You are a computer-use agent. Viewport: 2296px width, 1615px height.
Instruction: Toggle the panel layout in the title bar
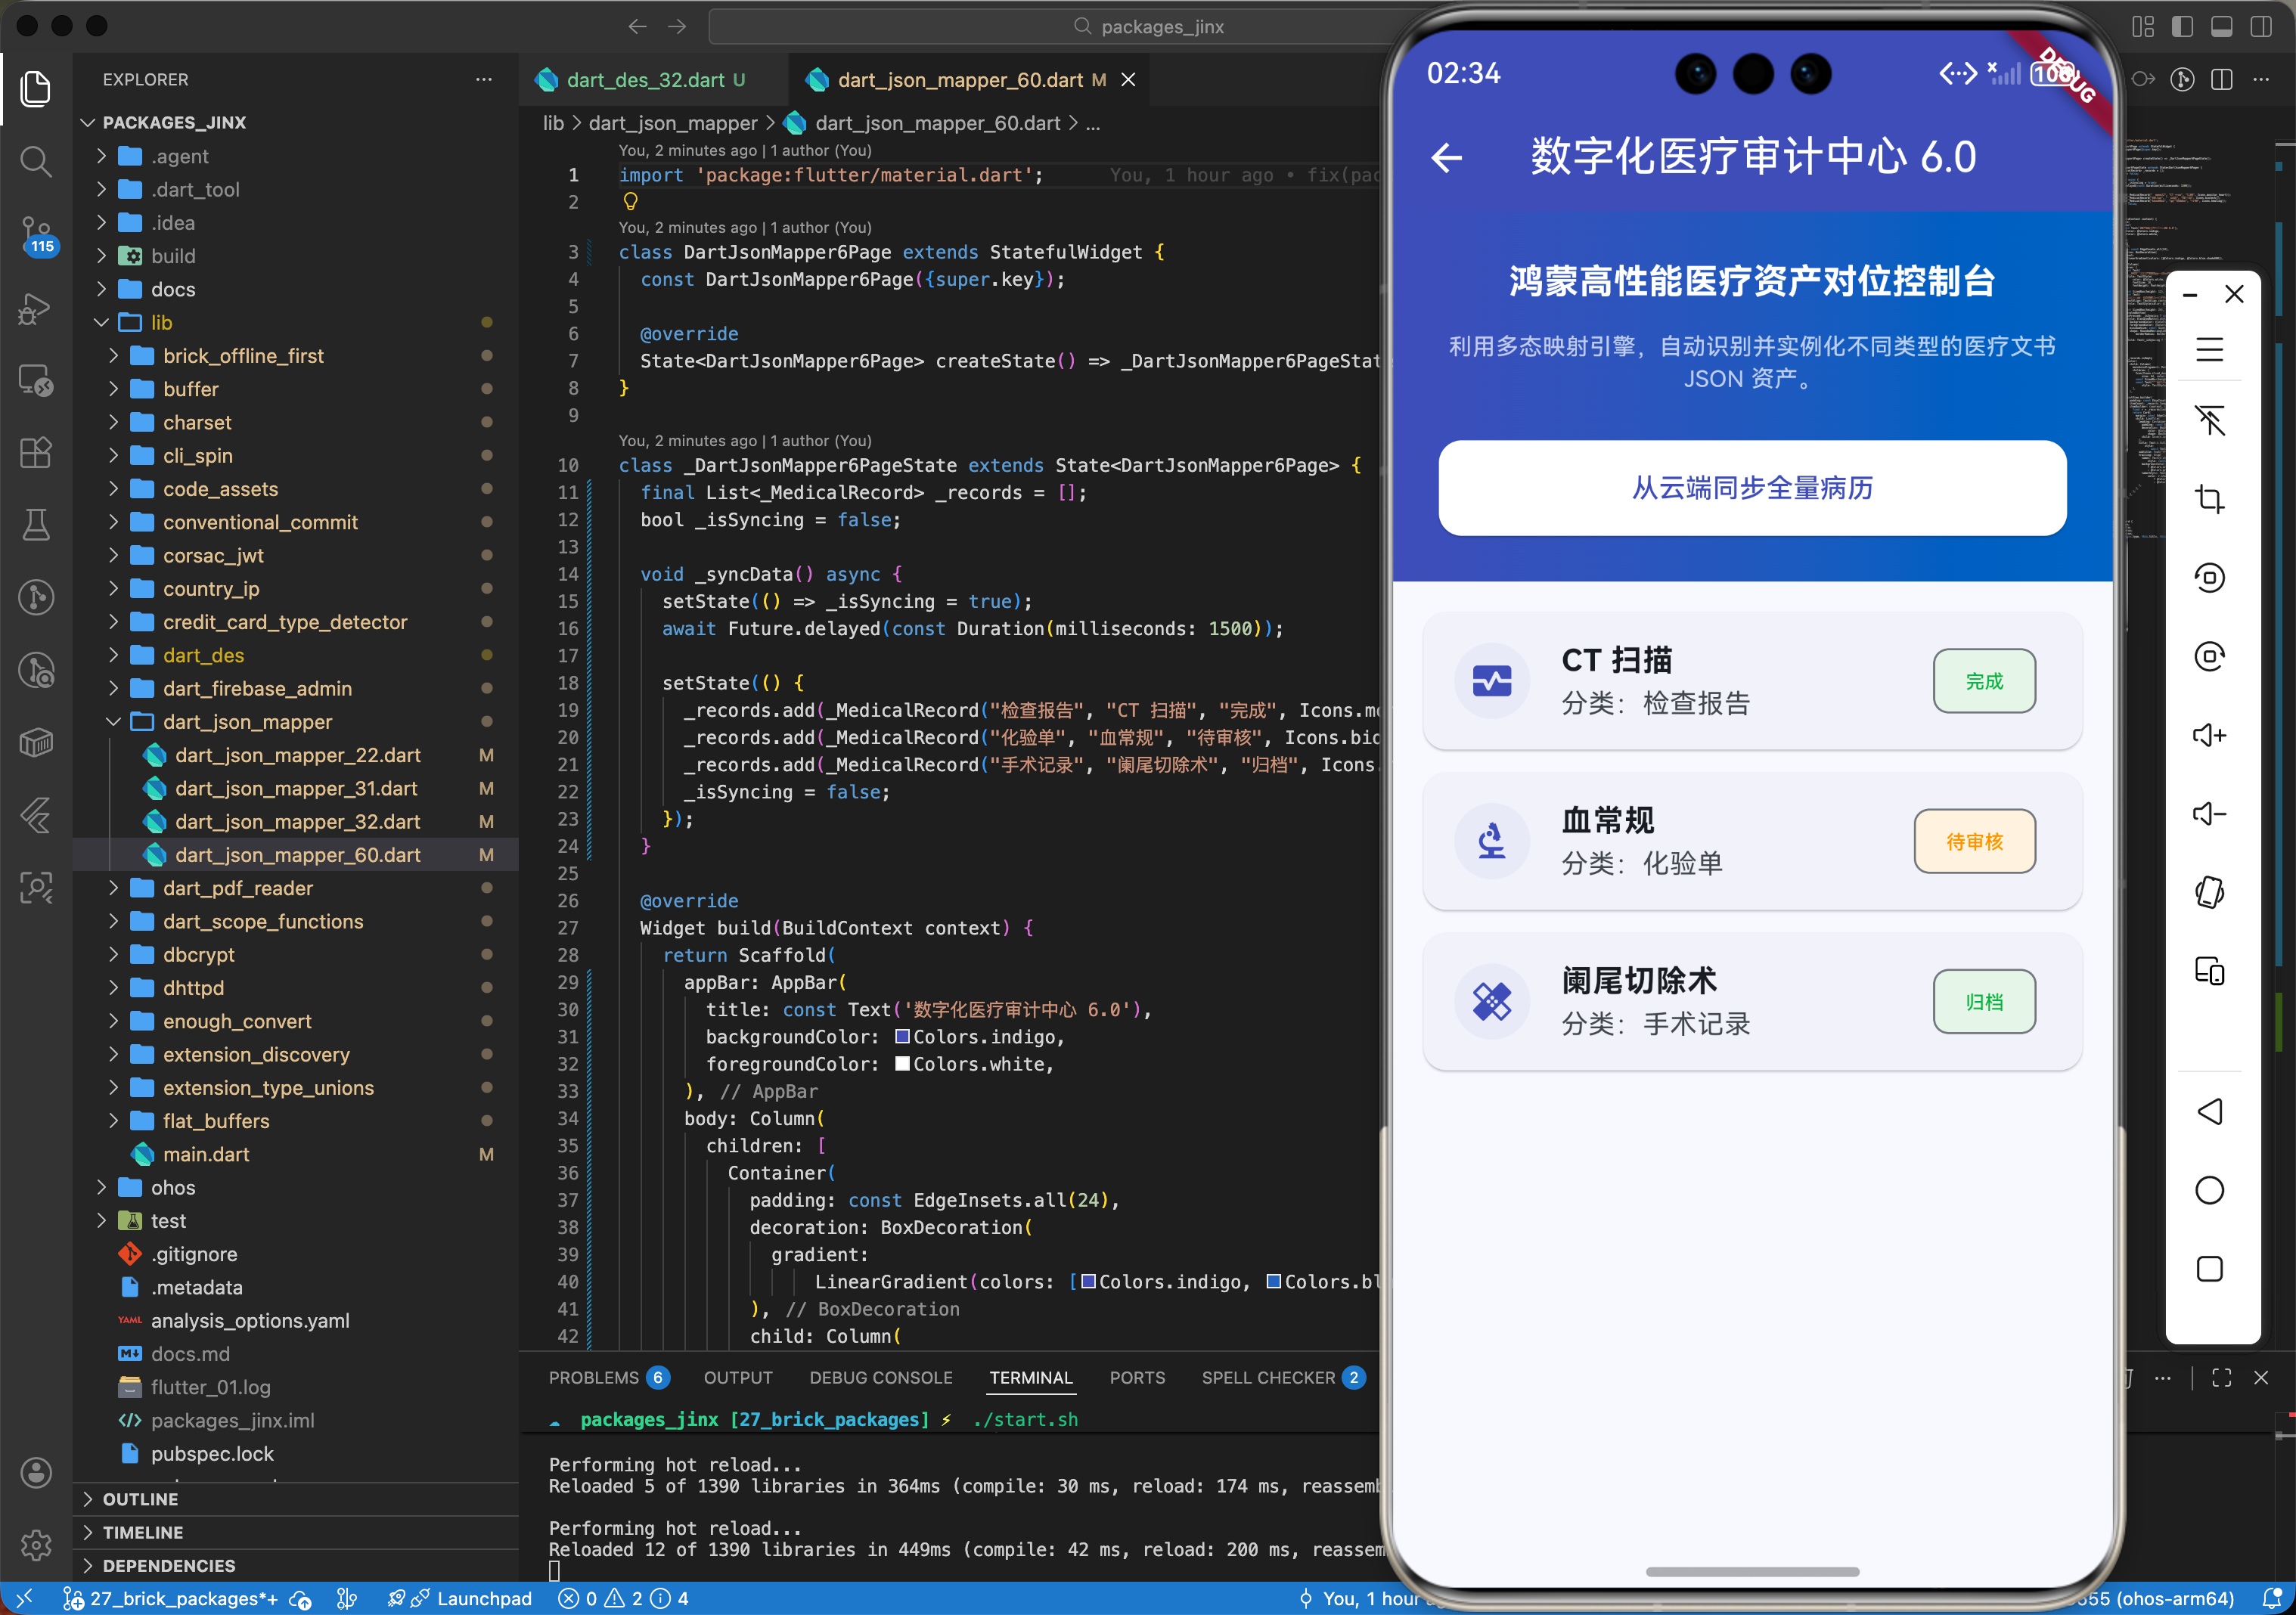tap(2222, 27)
